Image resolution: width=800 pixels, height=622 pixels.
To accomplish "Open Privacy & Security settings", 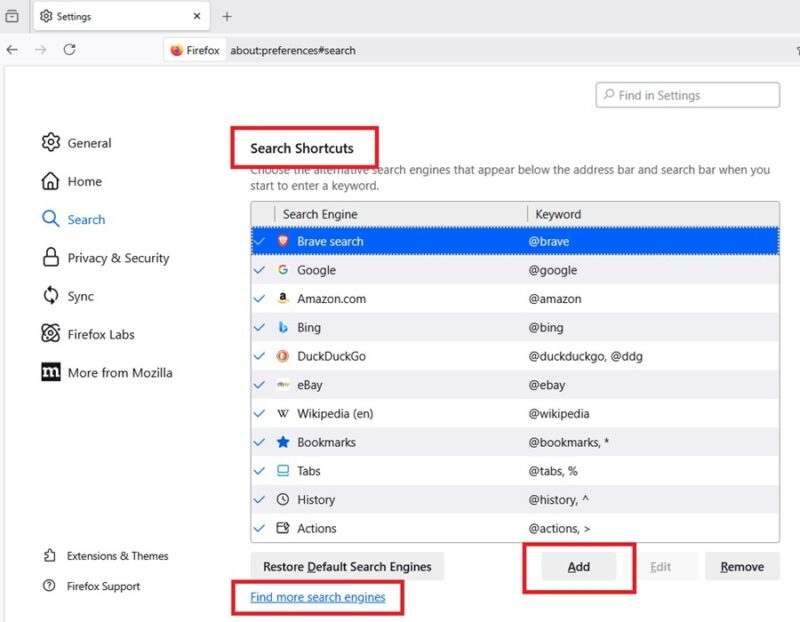I will pos(51,257).
